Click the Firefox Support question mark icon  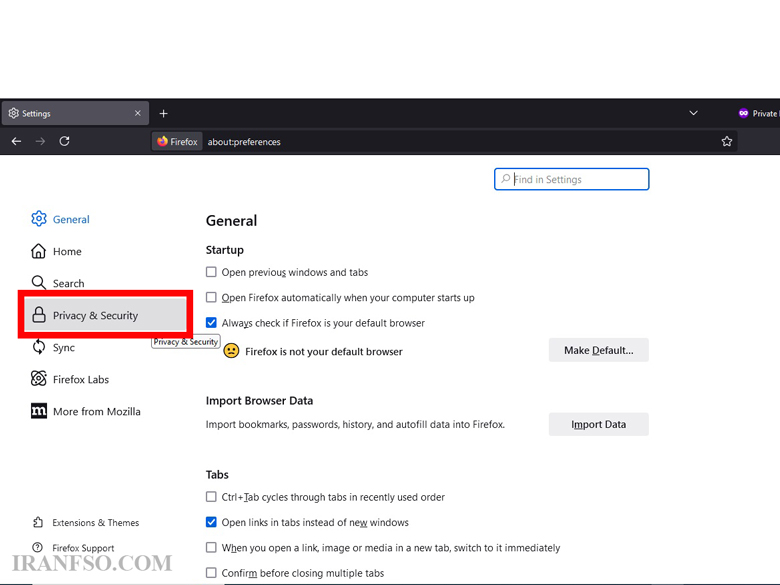(x=37, y=548)
